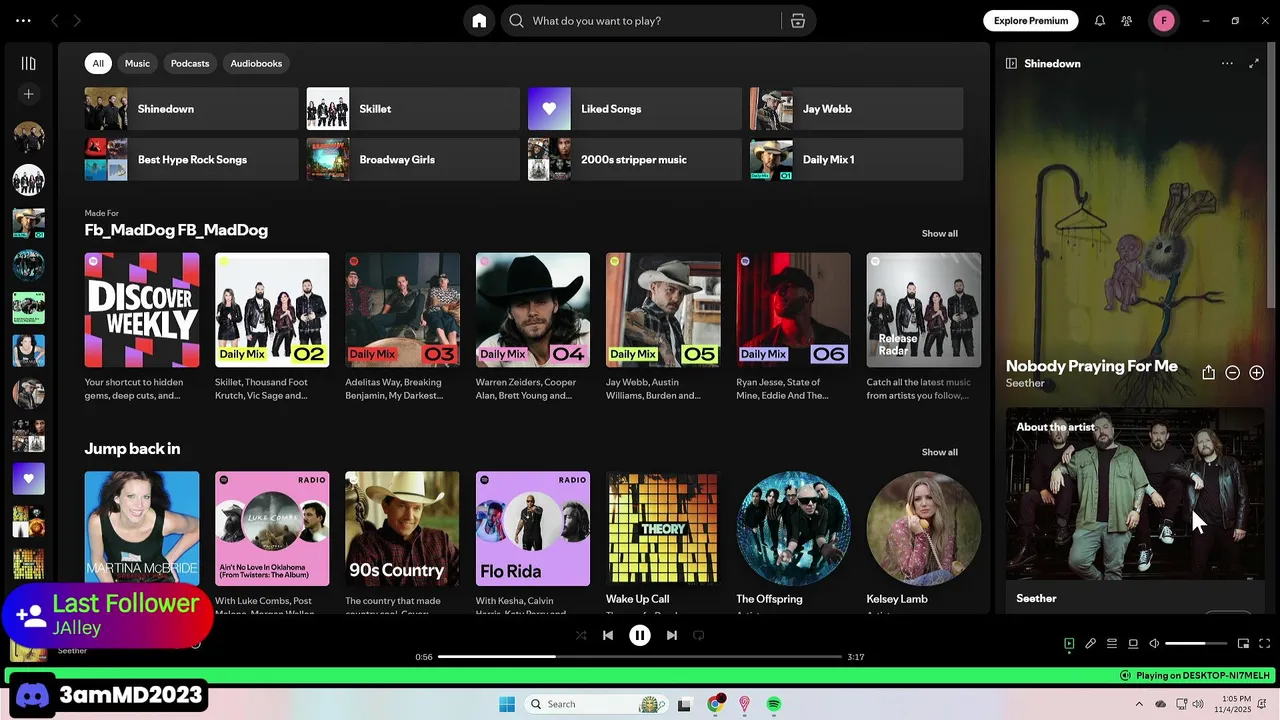This screenshot has width=1280, height=720.
Task: Pause the current song
Action: [x=640, y=635]
